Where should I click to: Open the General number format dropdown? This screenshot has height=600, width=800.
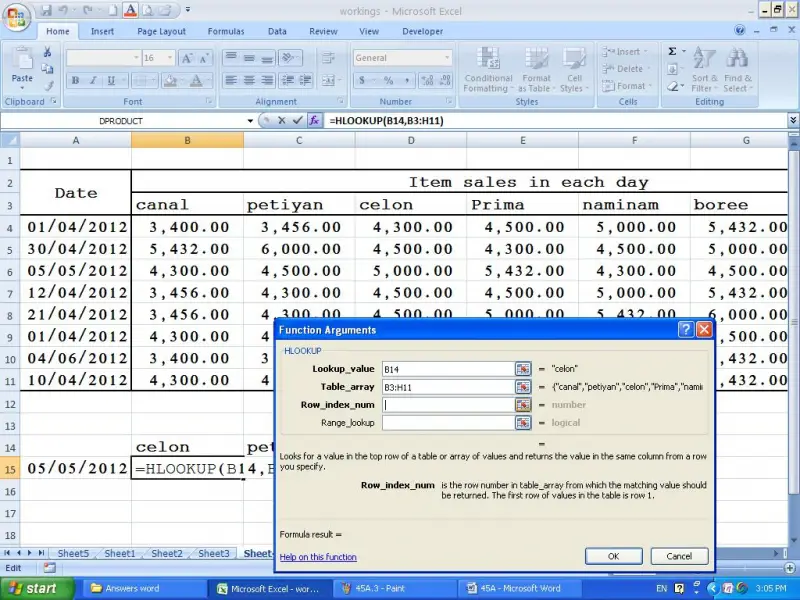[447, 58]
